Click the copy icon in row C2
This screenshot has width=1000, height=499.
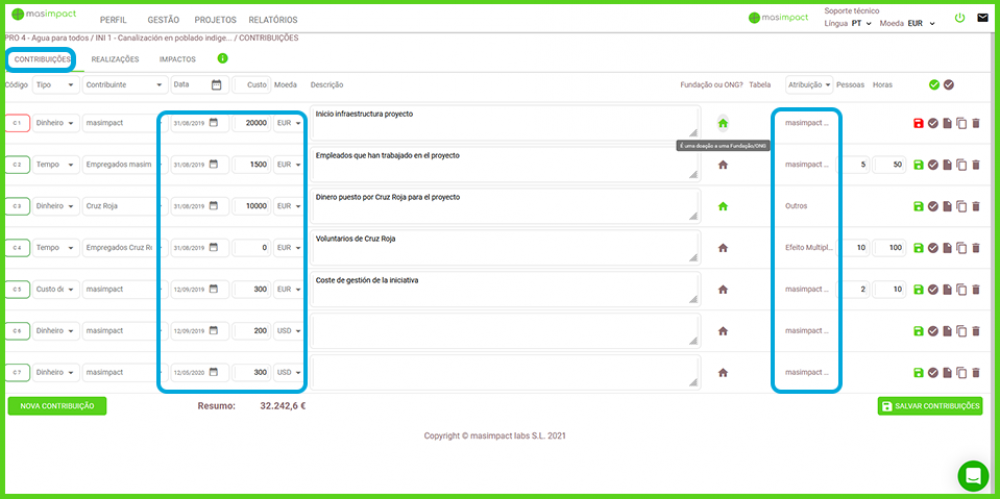click(961, 165)
